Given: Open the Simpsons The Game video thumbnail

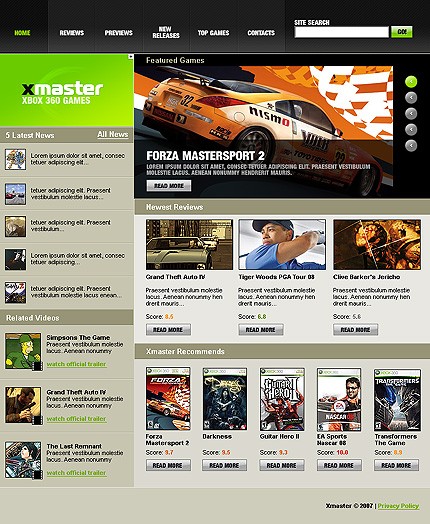Looking at the screenshot, I should click(x=23, y=351).
